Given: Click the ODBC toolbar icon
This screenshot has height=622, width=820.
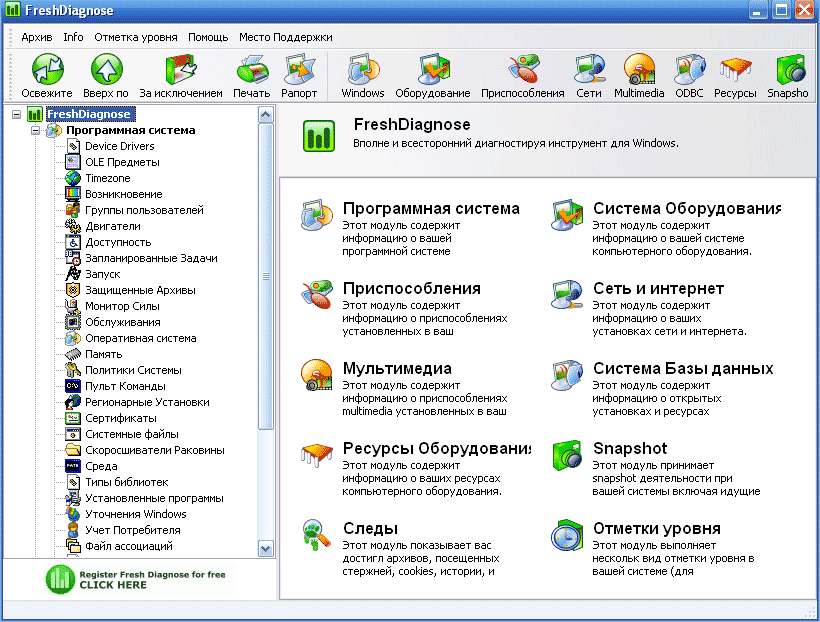Looking at the screenshot, I should point(689,69).
